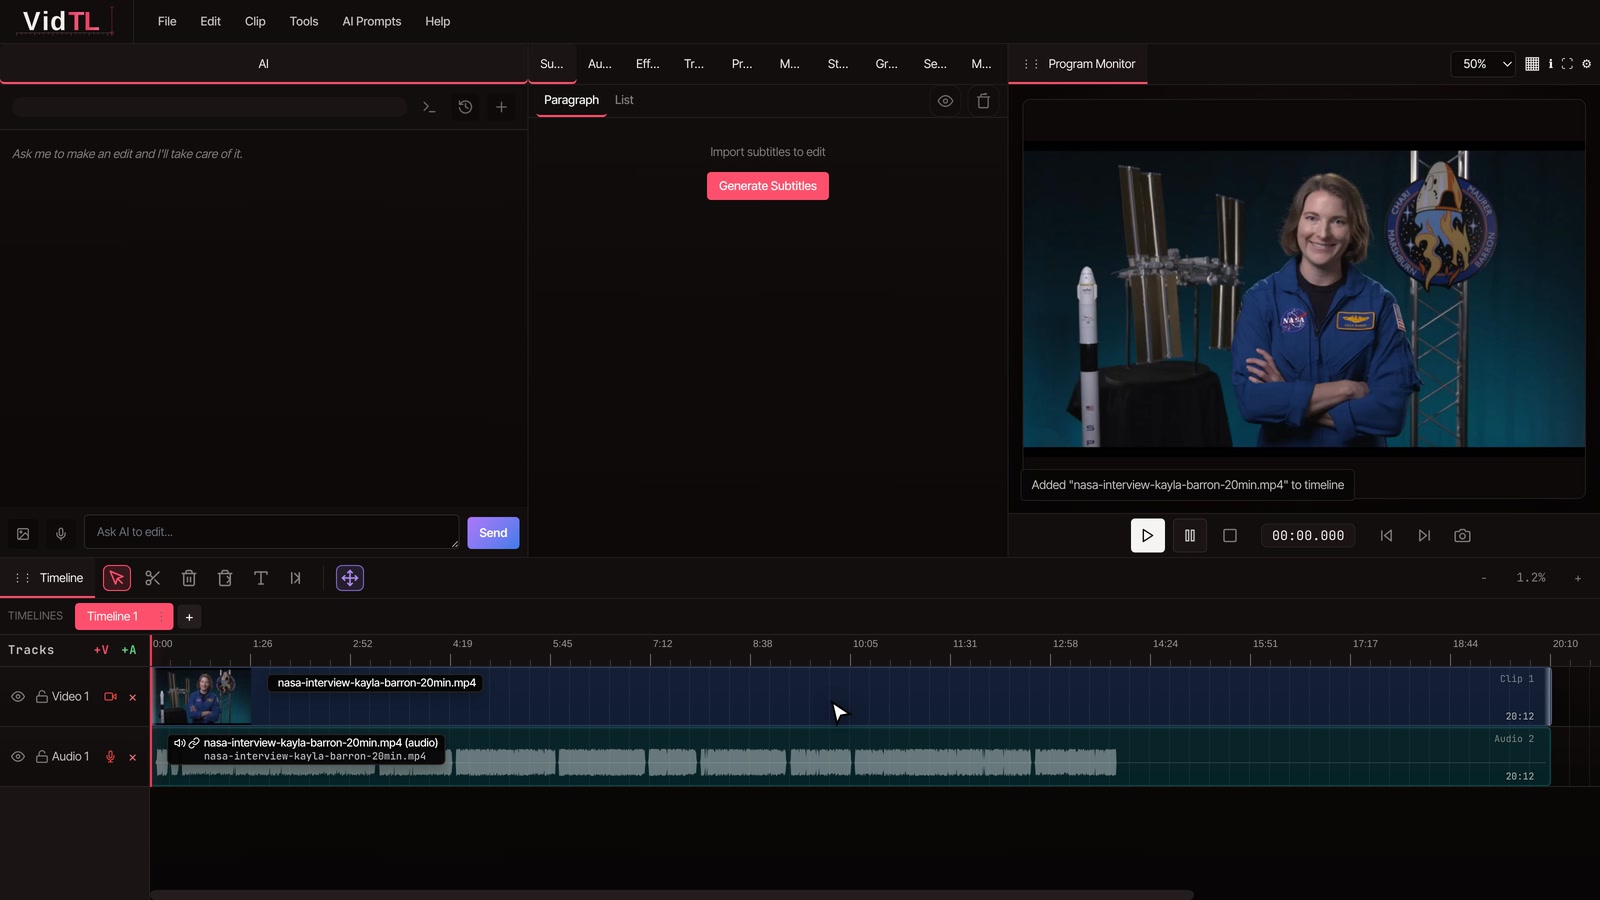
Task: Toggle grid overlay in Program Monitor
Action: (x=1532, y=64)
